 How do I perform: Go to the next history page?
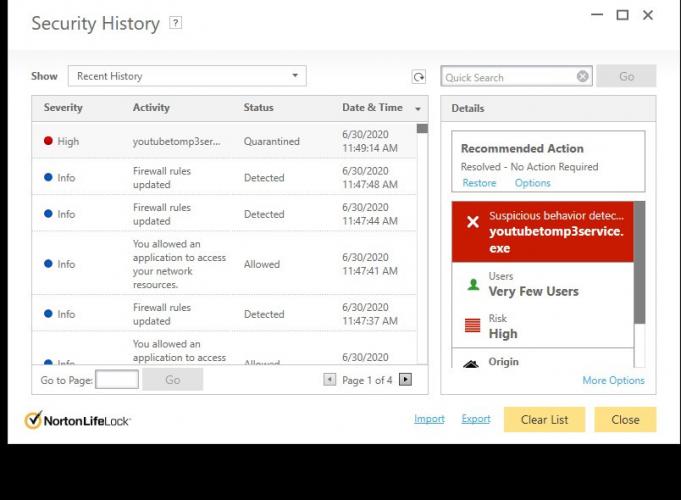coord(405,380)
